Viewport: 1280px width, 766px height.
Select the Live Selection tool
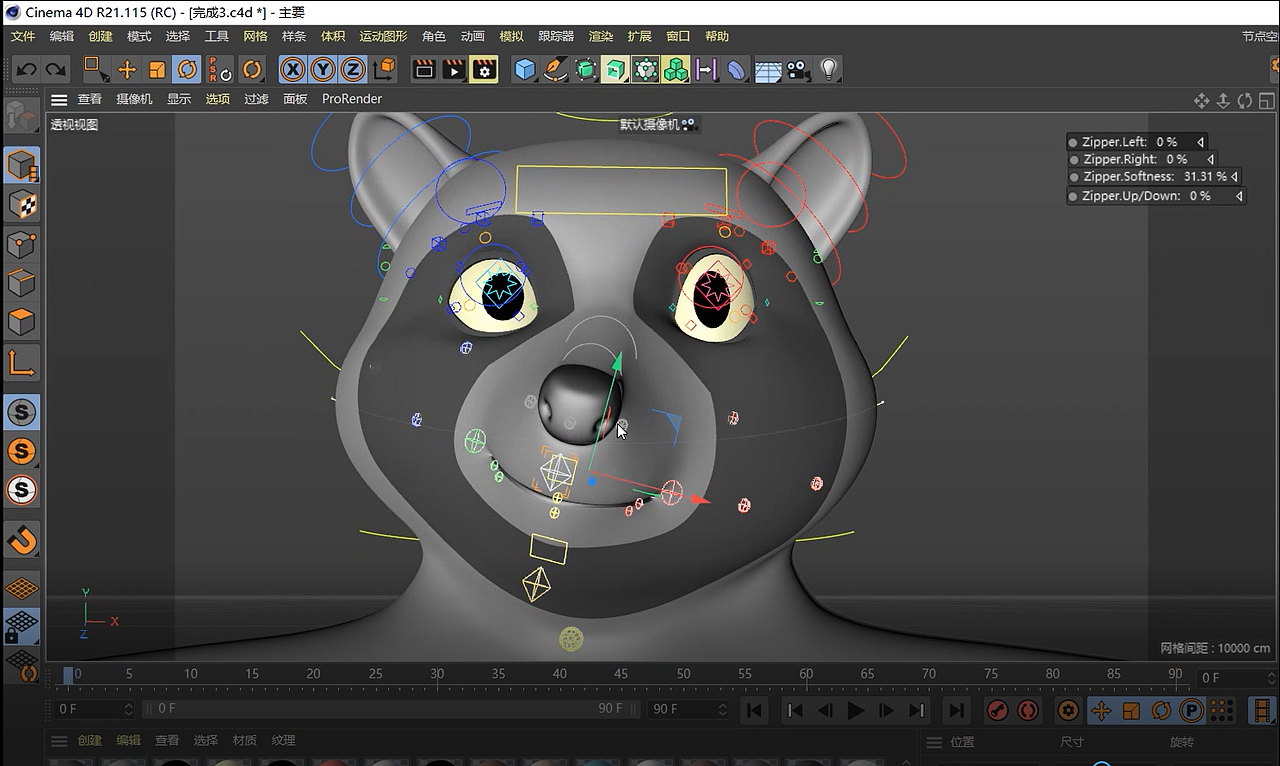click(96, 69)
